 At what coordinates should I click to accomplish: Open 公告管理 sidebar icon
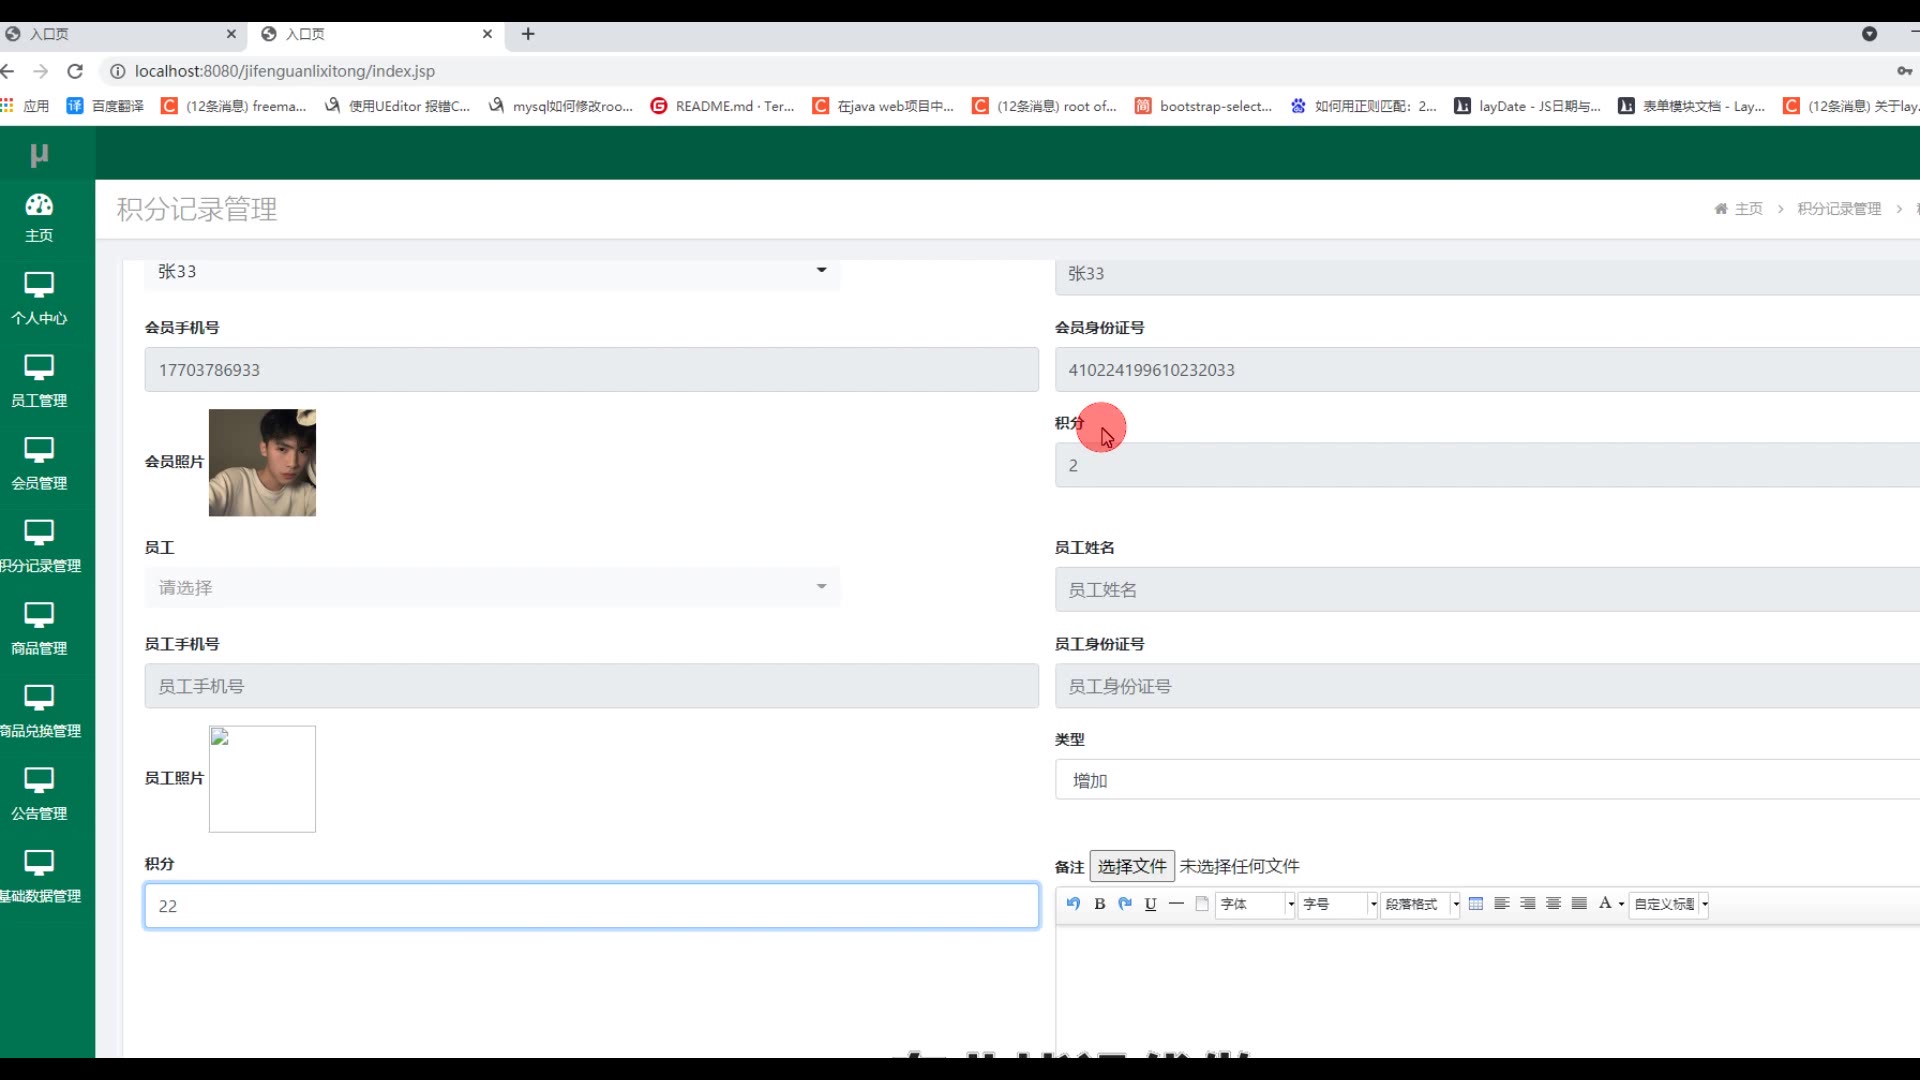point(39,794)
